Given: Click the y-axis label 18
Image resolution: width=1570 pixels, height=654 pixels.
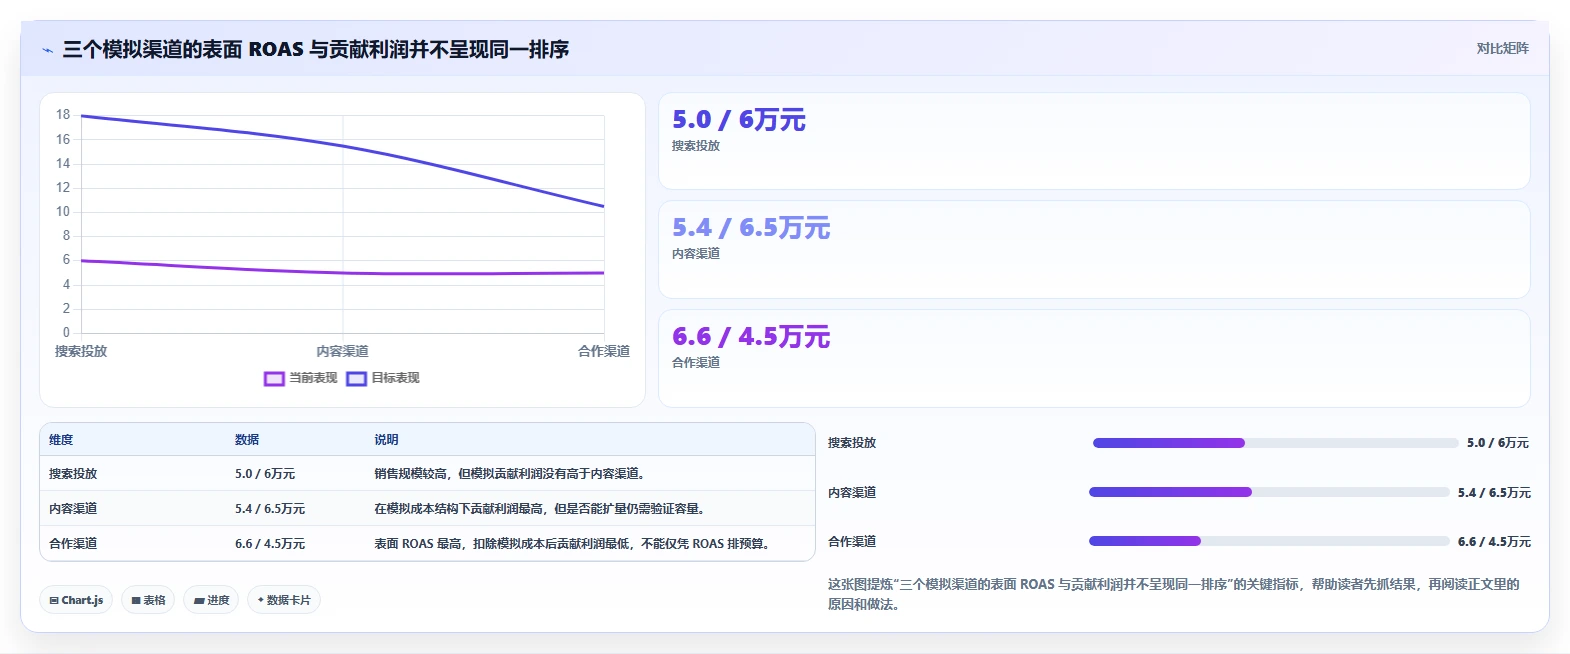Looking at the screenshot, I should (x=63, y=115).
